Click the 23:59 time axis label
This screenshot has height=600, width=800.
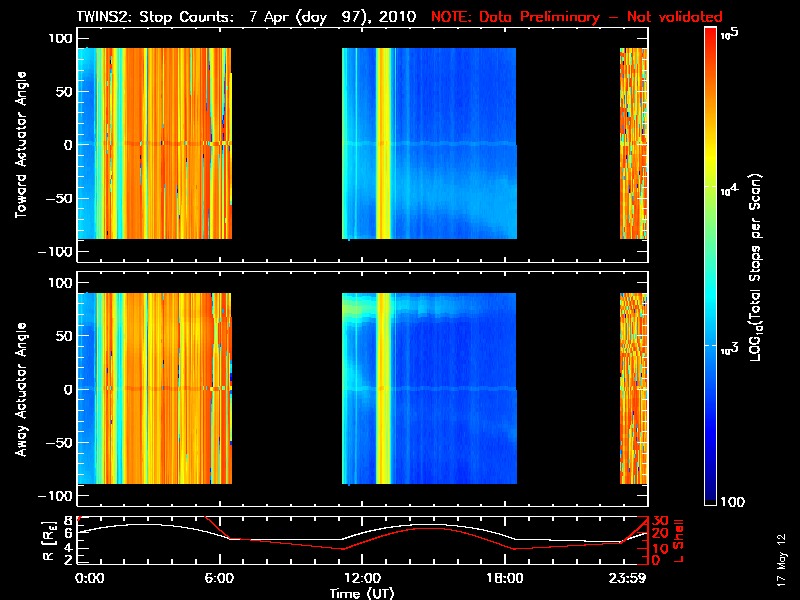click(627, 579)
